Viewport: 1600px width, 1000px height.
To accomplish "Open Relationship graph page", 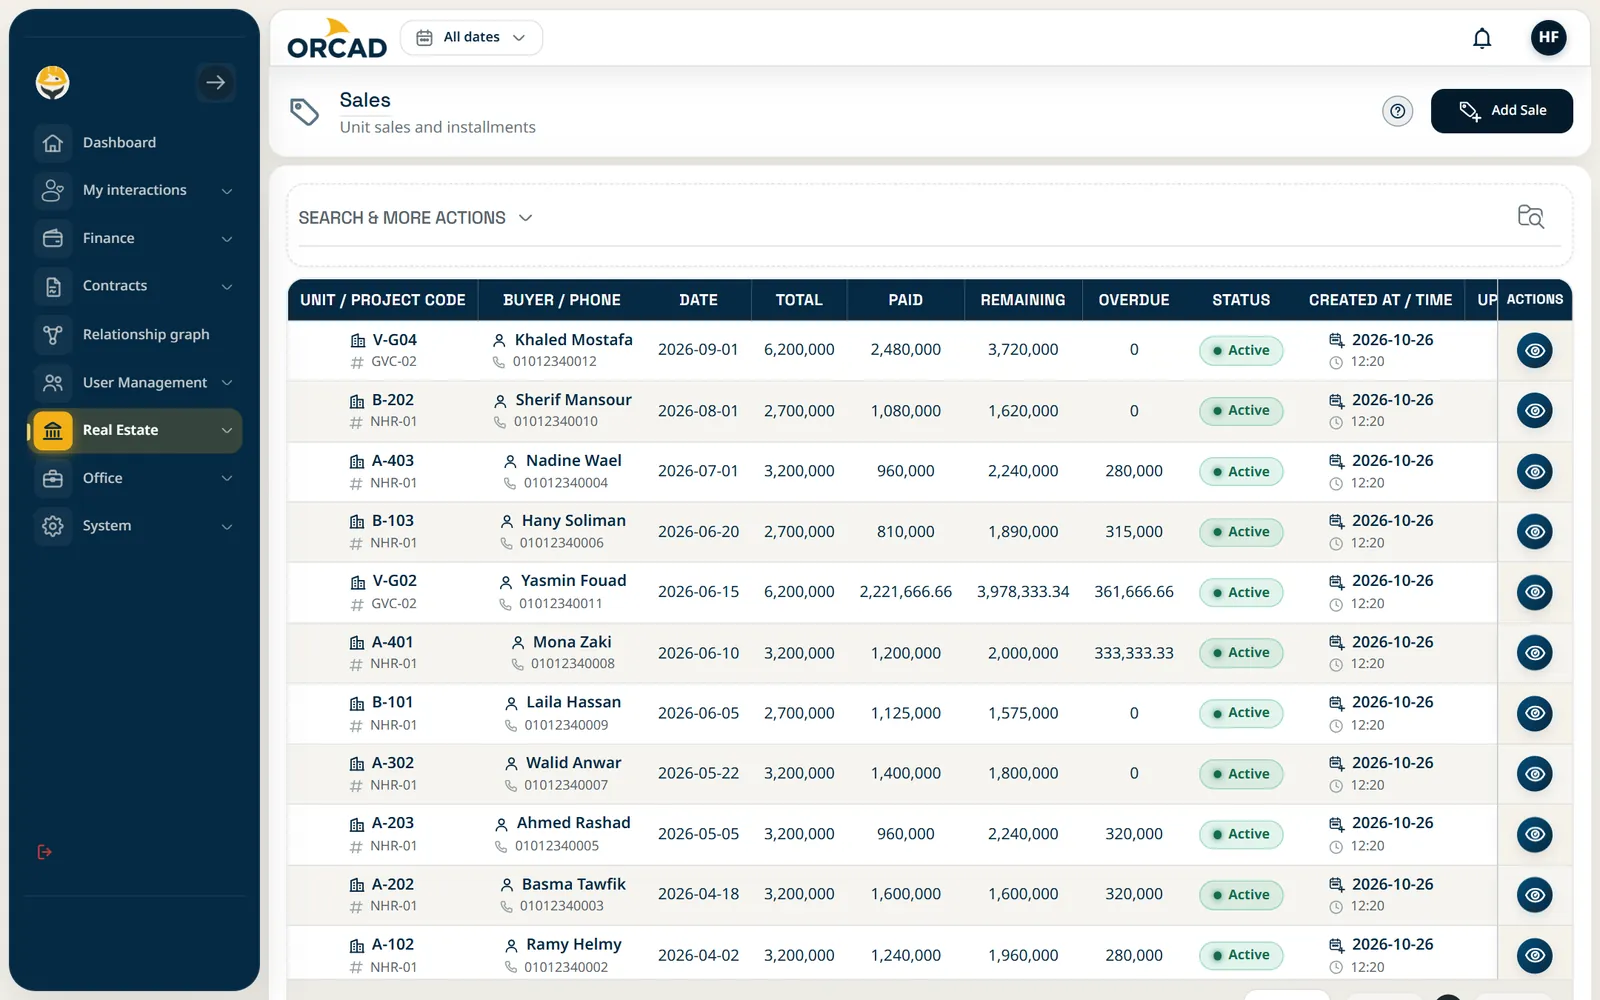I will pyautogui.click(x=138, y=334).
